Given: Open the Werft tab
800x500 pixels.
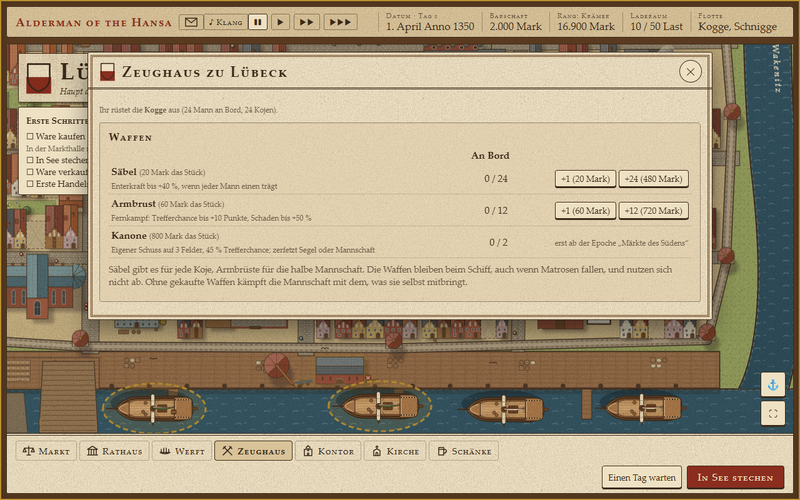Looking at the screenshot, I should click(x=182, y=451).
